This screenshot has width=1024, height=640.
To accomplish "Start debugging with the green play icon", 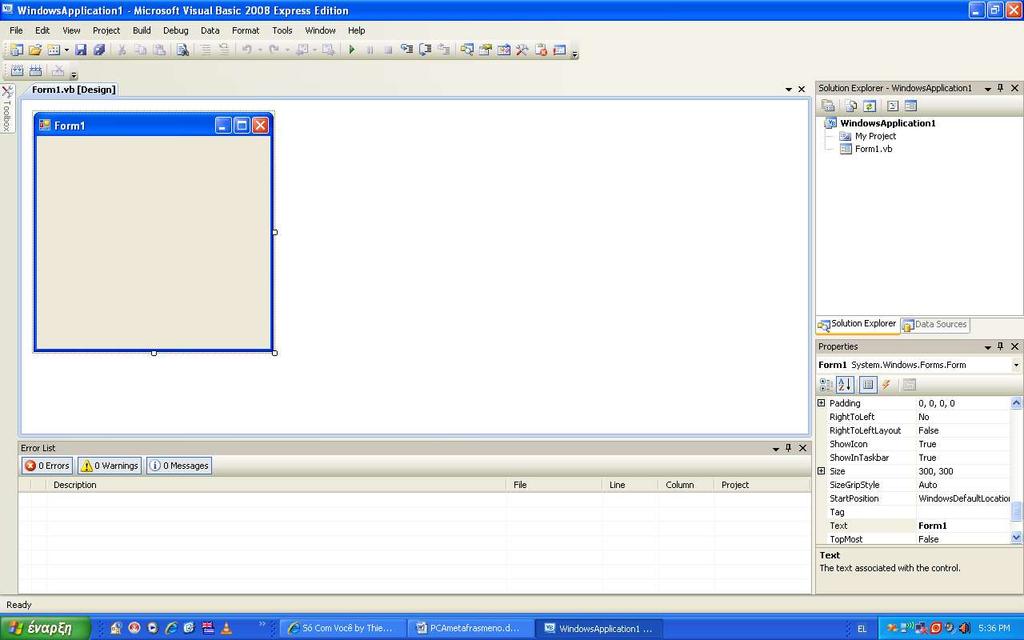I will pyautogui.click(x=351, y=50).
